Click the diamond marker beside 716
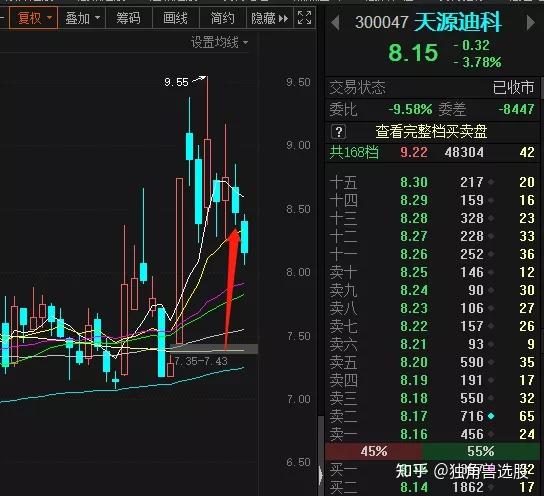544x496 pixels. [491, 416]
